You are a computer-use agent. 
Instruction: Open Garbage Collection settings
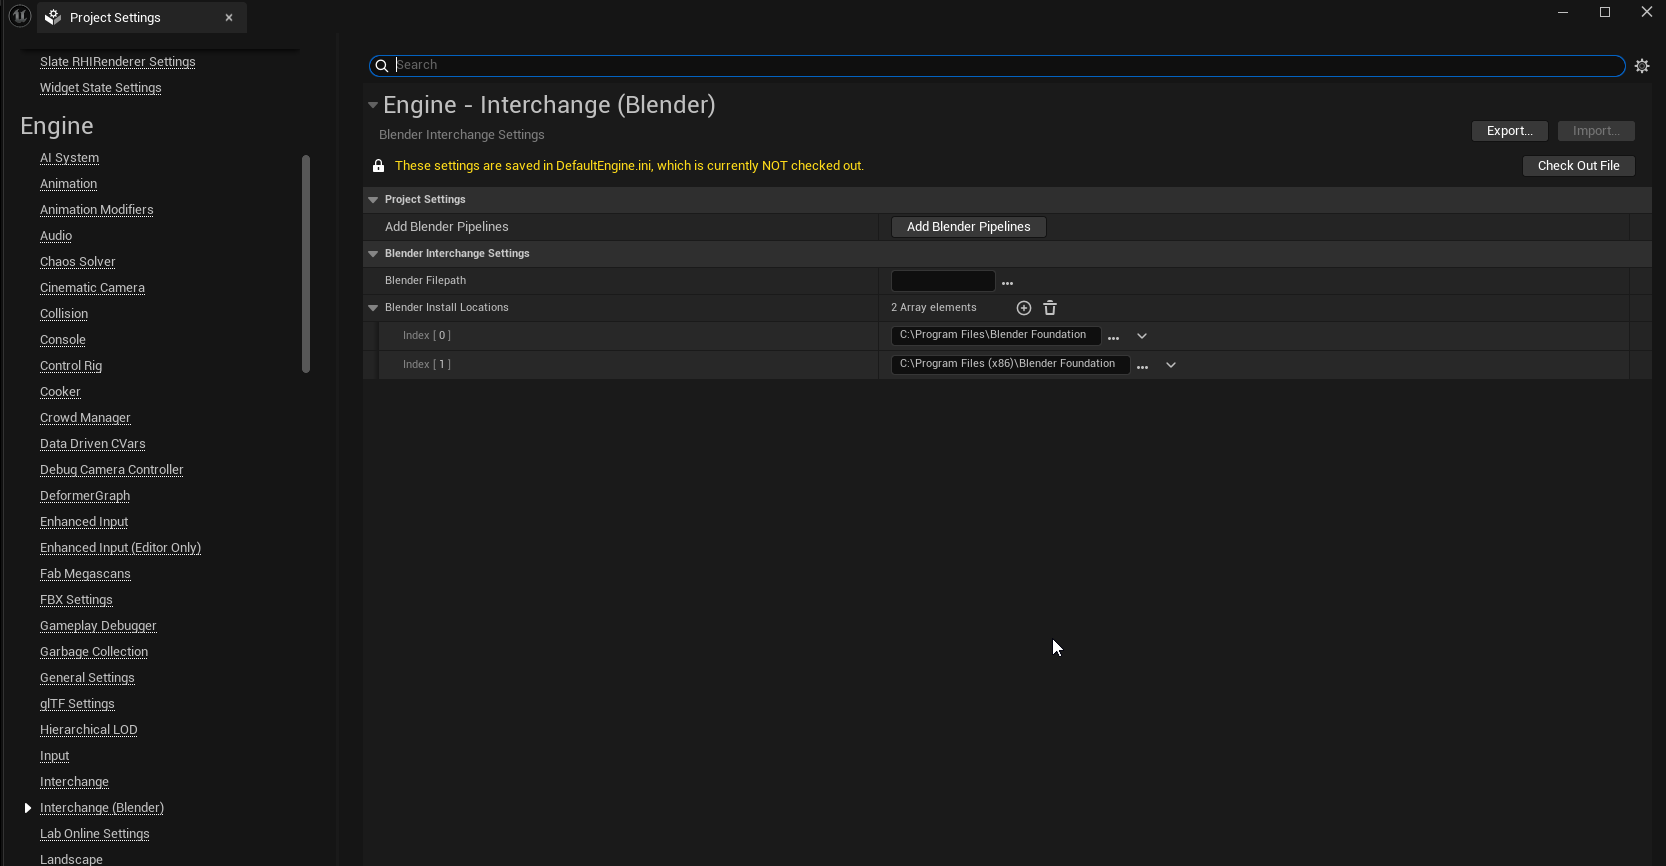[x=94, y=652]
